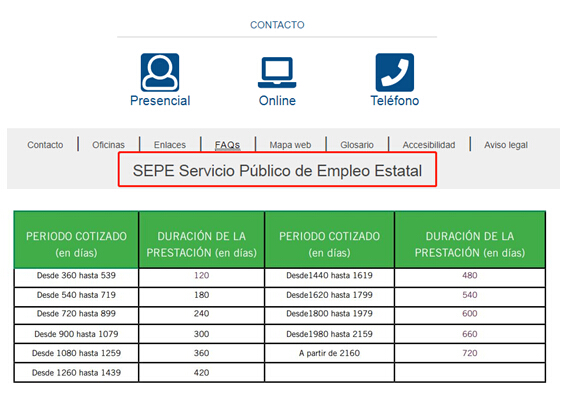
Task: Click the Online laptop icon
Action: point(277,72)
